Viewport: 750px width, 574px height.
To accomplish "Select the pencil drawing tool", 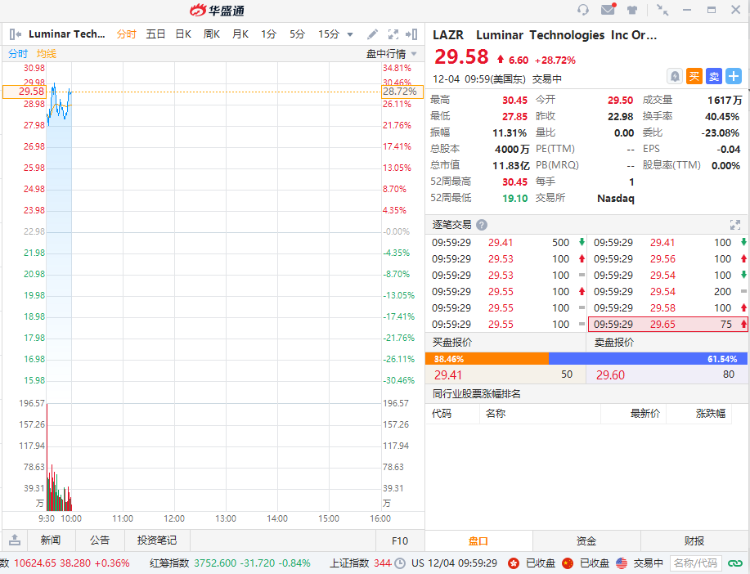I will tap(372, 34).
